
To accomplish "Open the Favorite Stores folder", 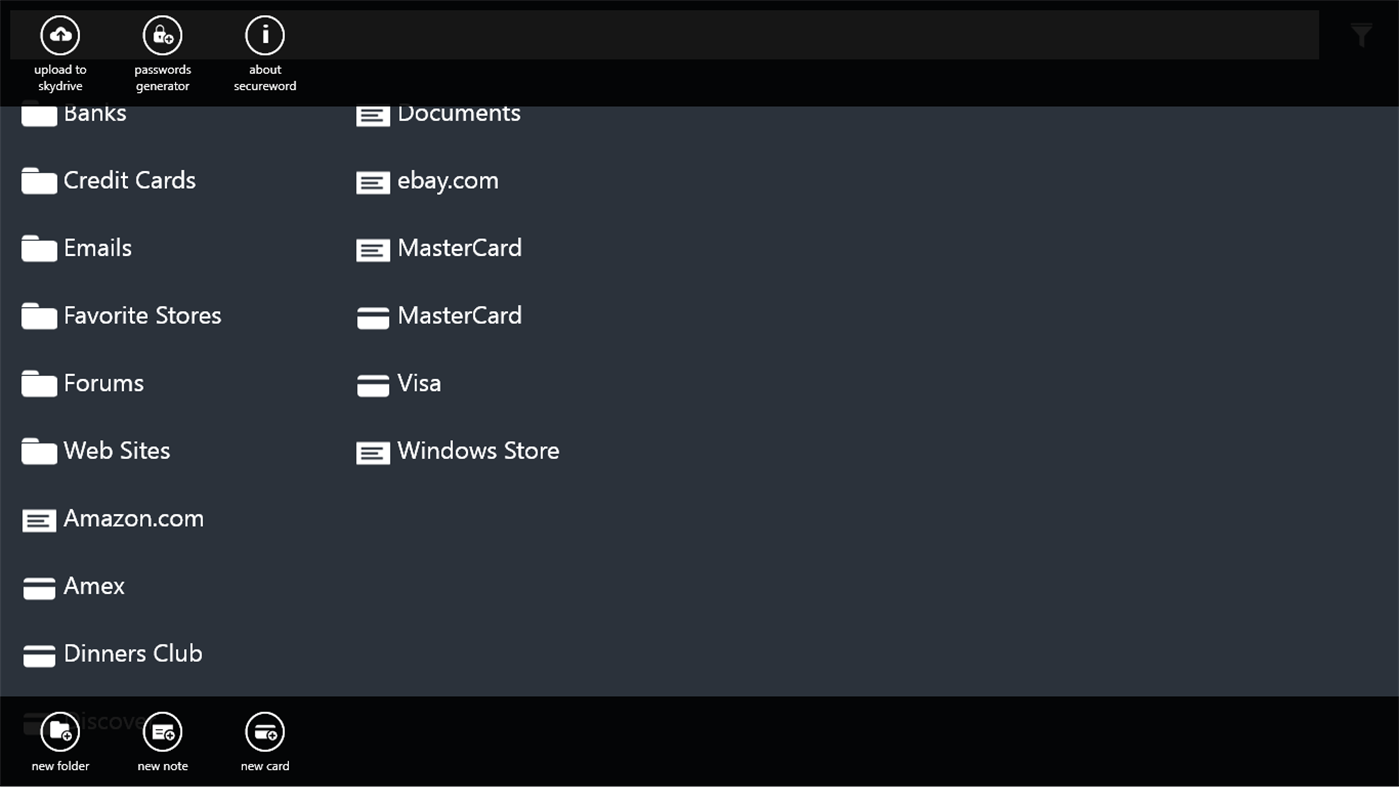I will pyautogui.click(x=142, y=315).
